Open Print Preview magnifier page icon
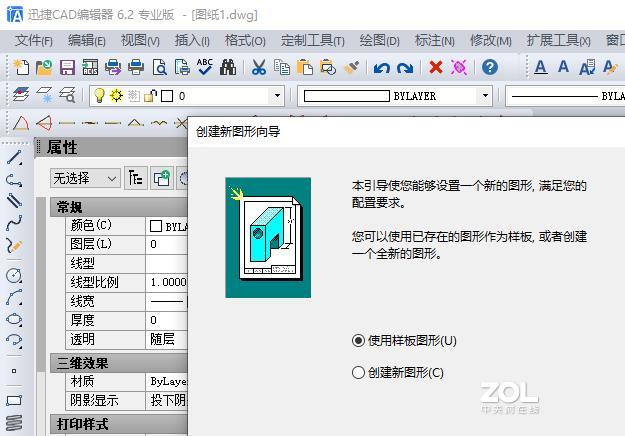Screen dimensions: 625x436 click(x=159, y=67)
